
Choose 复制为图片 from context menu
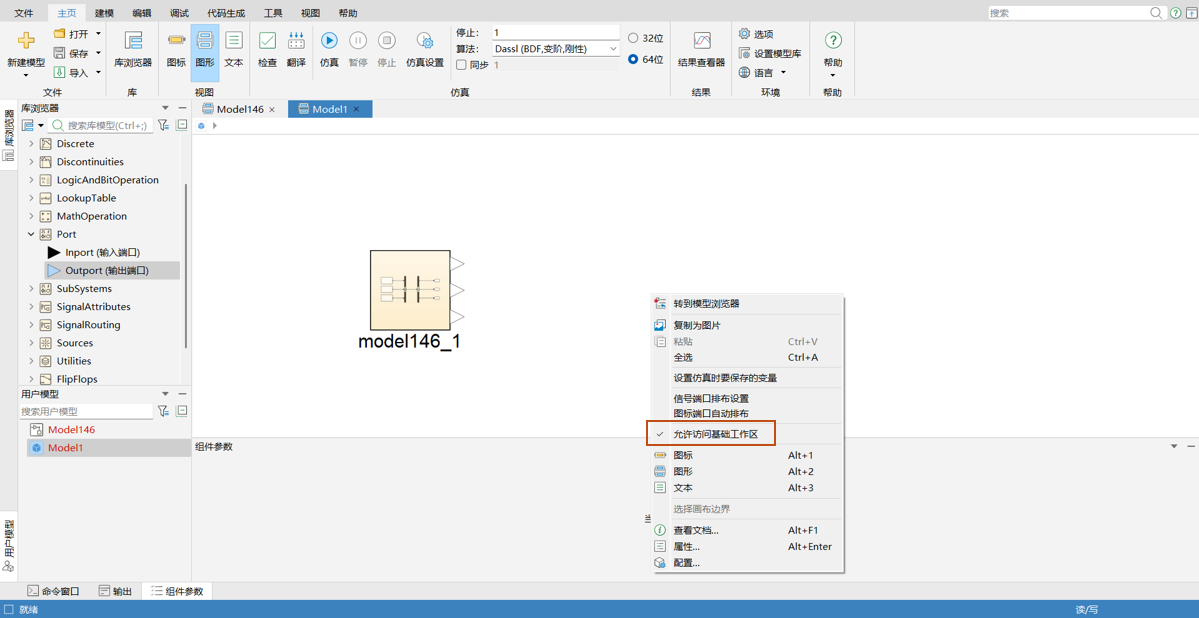(x=696, y=325)
